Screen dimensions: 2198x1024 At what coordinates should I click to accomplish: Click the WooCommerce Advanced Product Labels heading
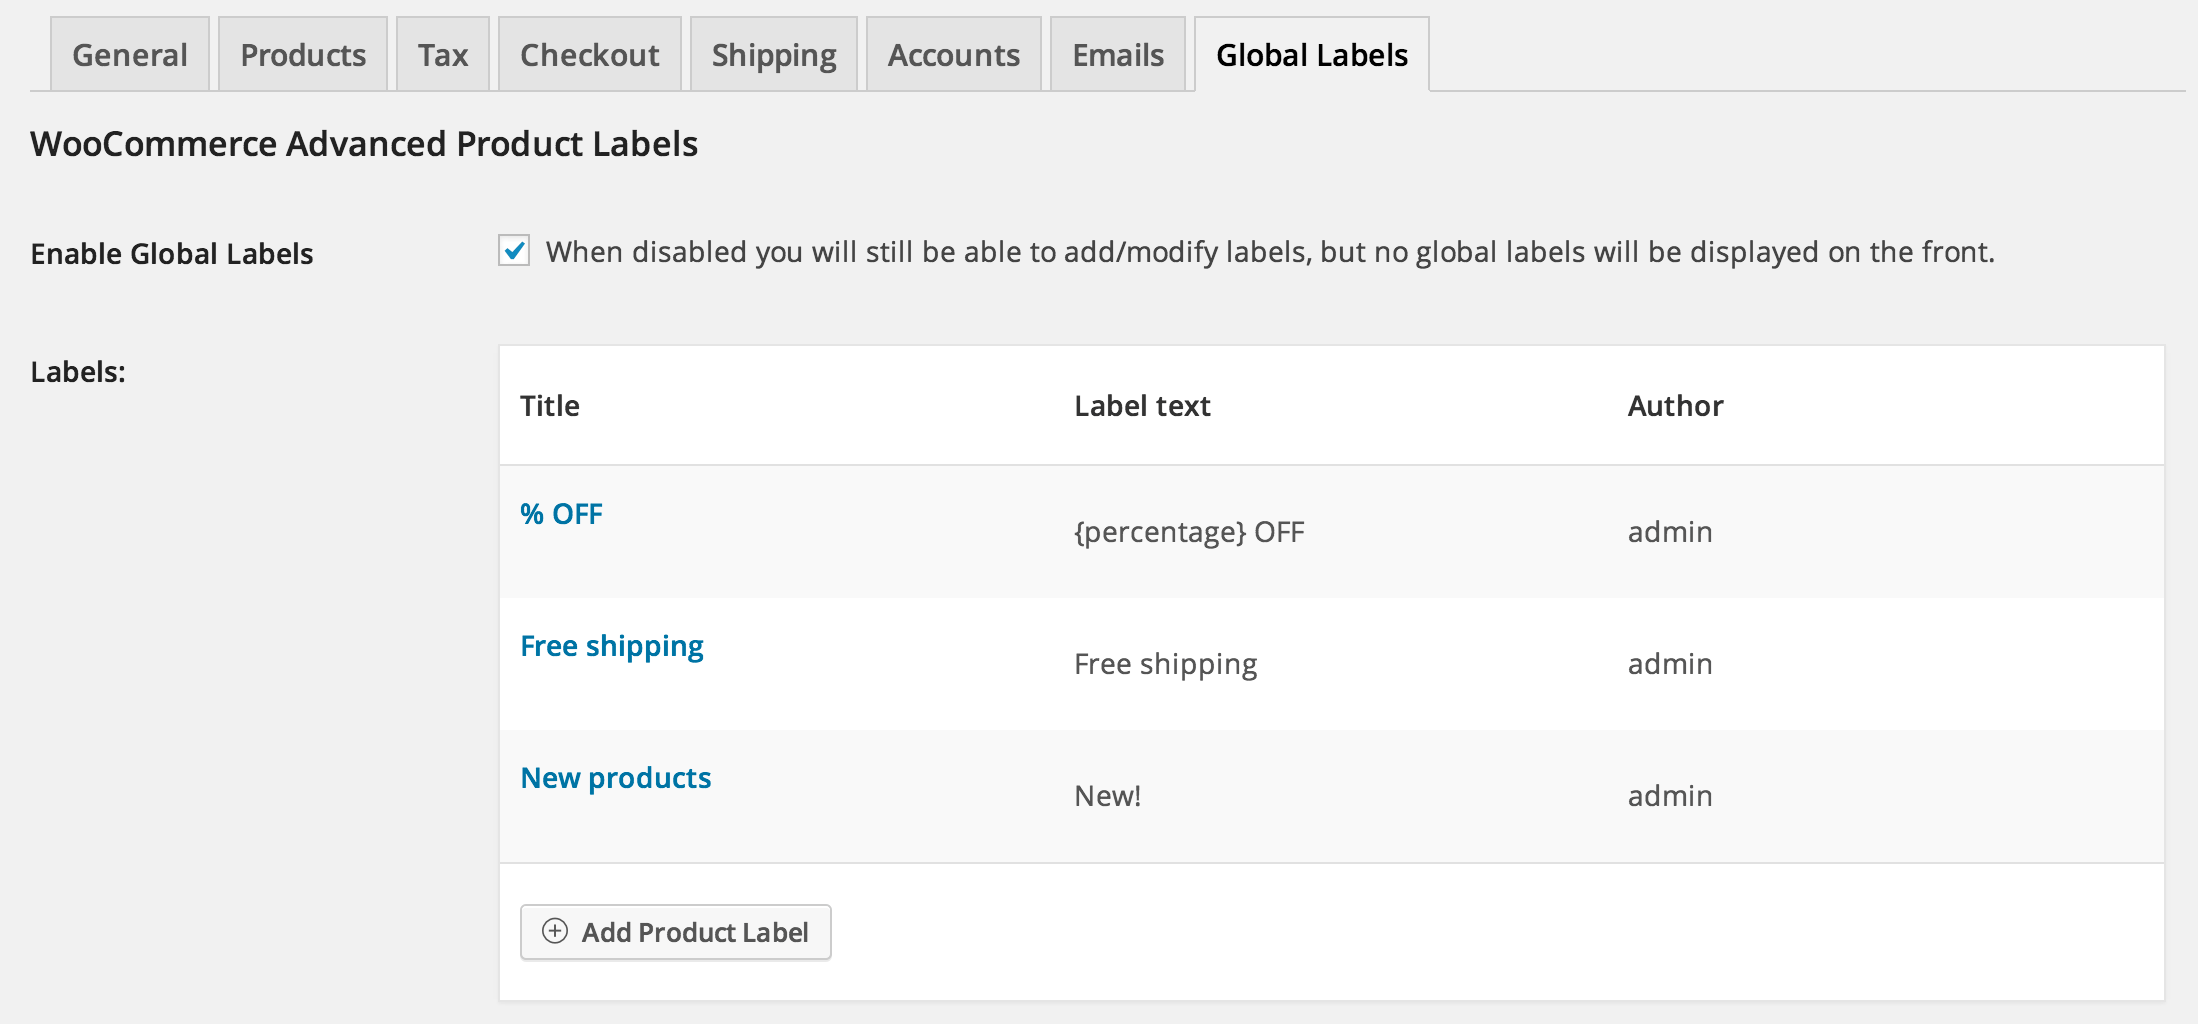(363, 143)
